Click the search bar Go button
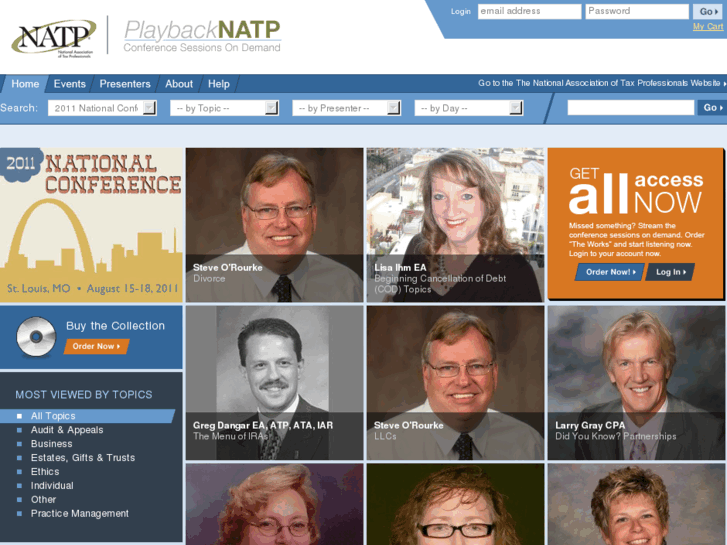The image size is (727, 545). (712, 108)
